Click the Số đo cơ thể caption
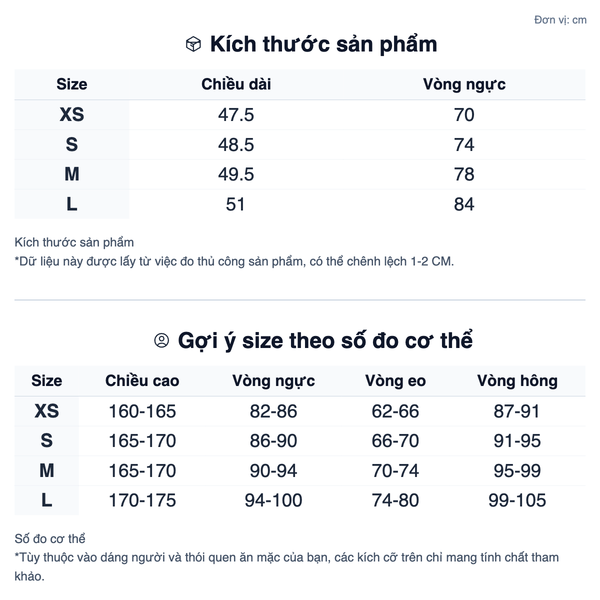This screenshot has height=600, width=600. pos(50,537)
